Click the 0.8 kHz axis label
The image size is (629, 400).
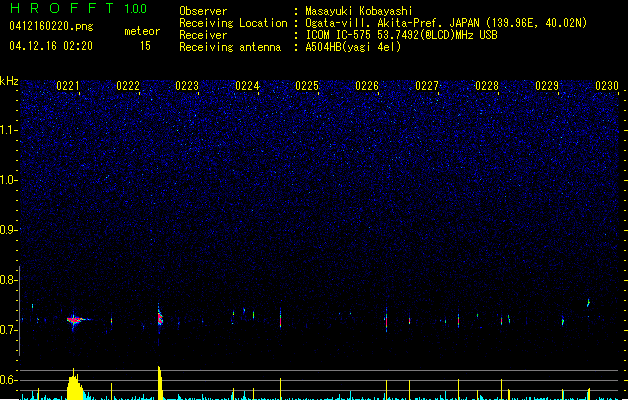click(8, 280)
